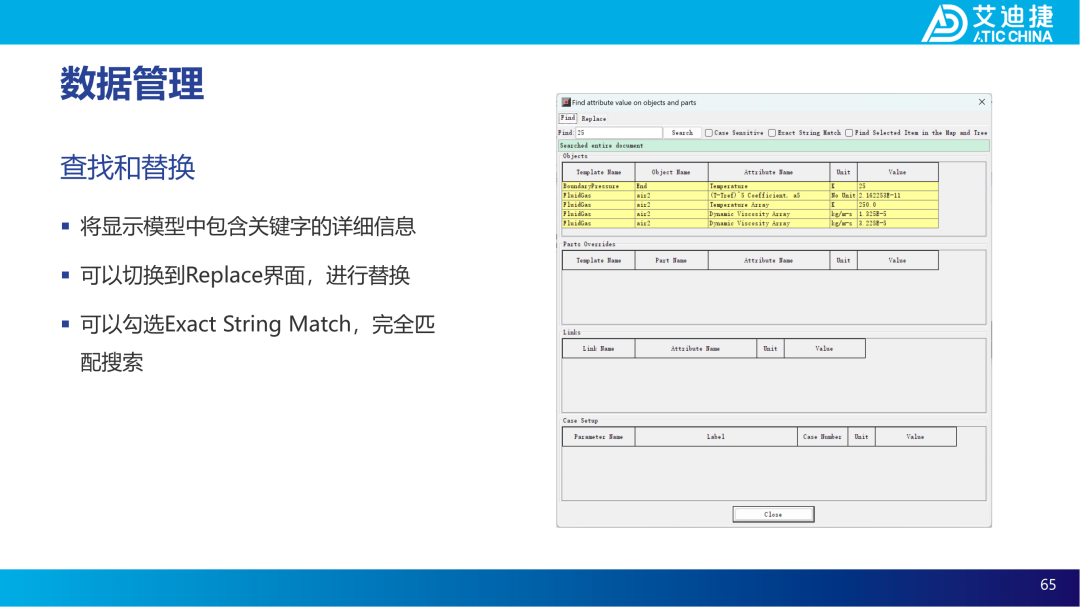Switch to the Replace tab
The width and height of the screenshot is (1080, 607).
594,119
